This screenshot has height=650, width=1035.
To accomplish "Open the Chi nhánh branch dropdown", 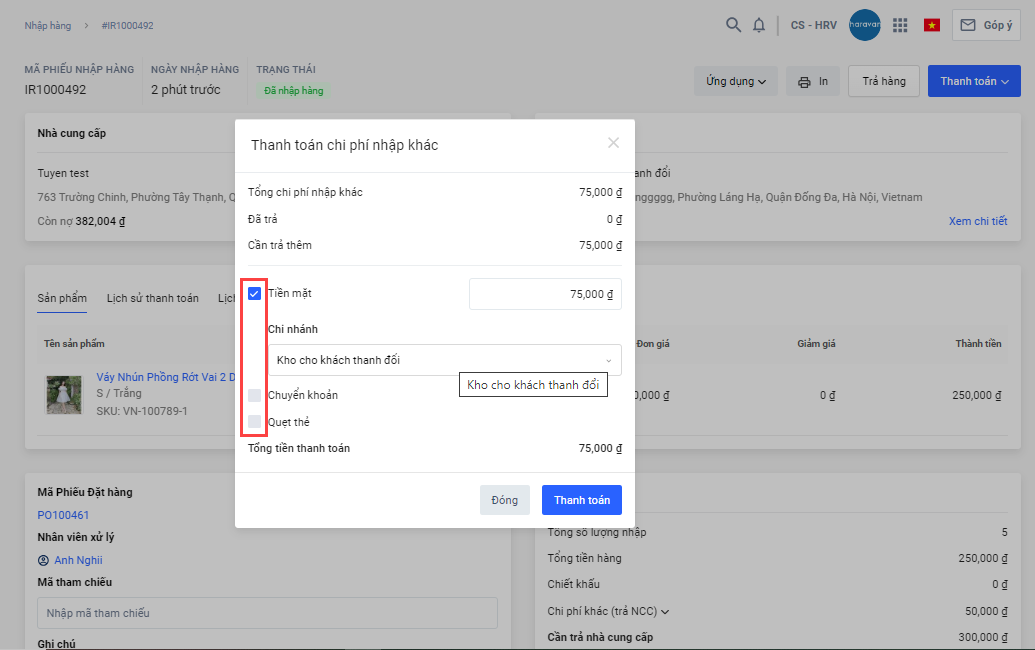I will pos(444,360).
